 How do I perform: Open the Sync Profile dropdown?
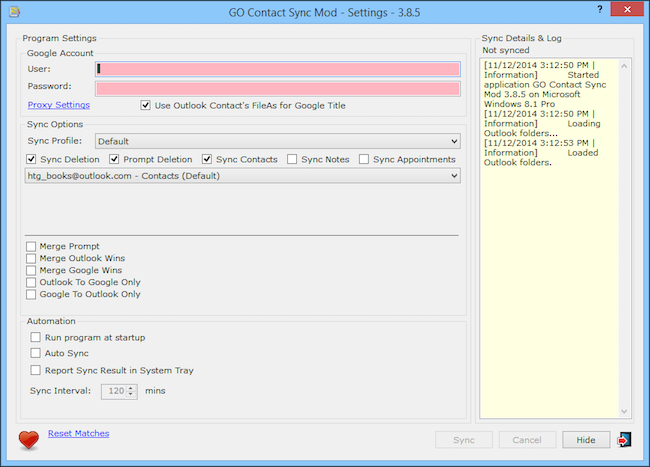tap(277, 141)
